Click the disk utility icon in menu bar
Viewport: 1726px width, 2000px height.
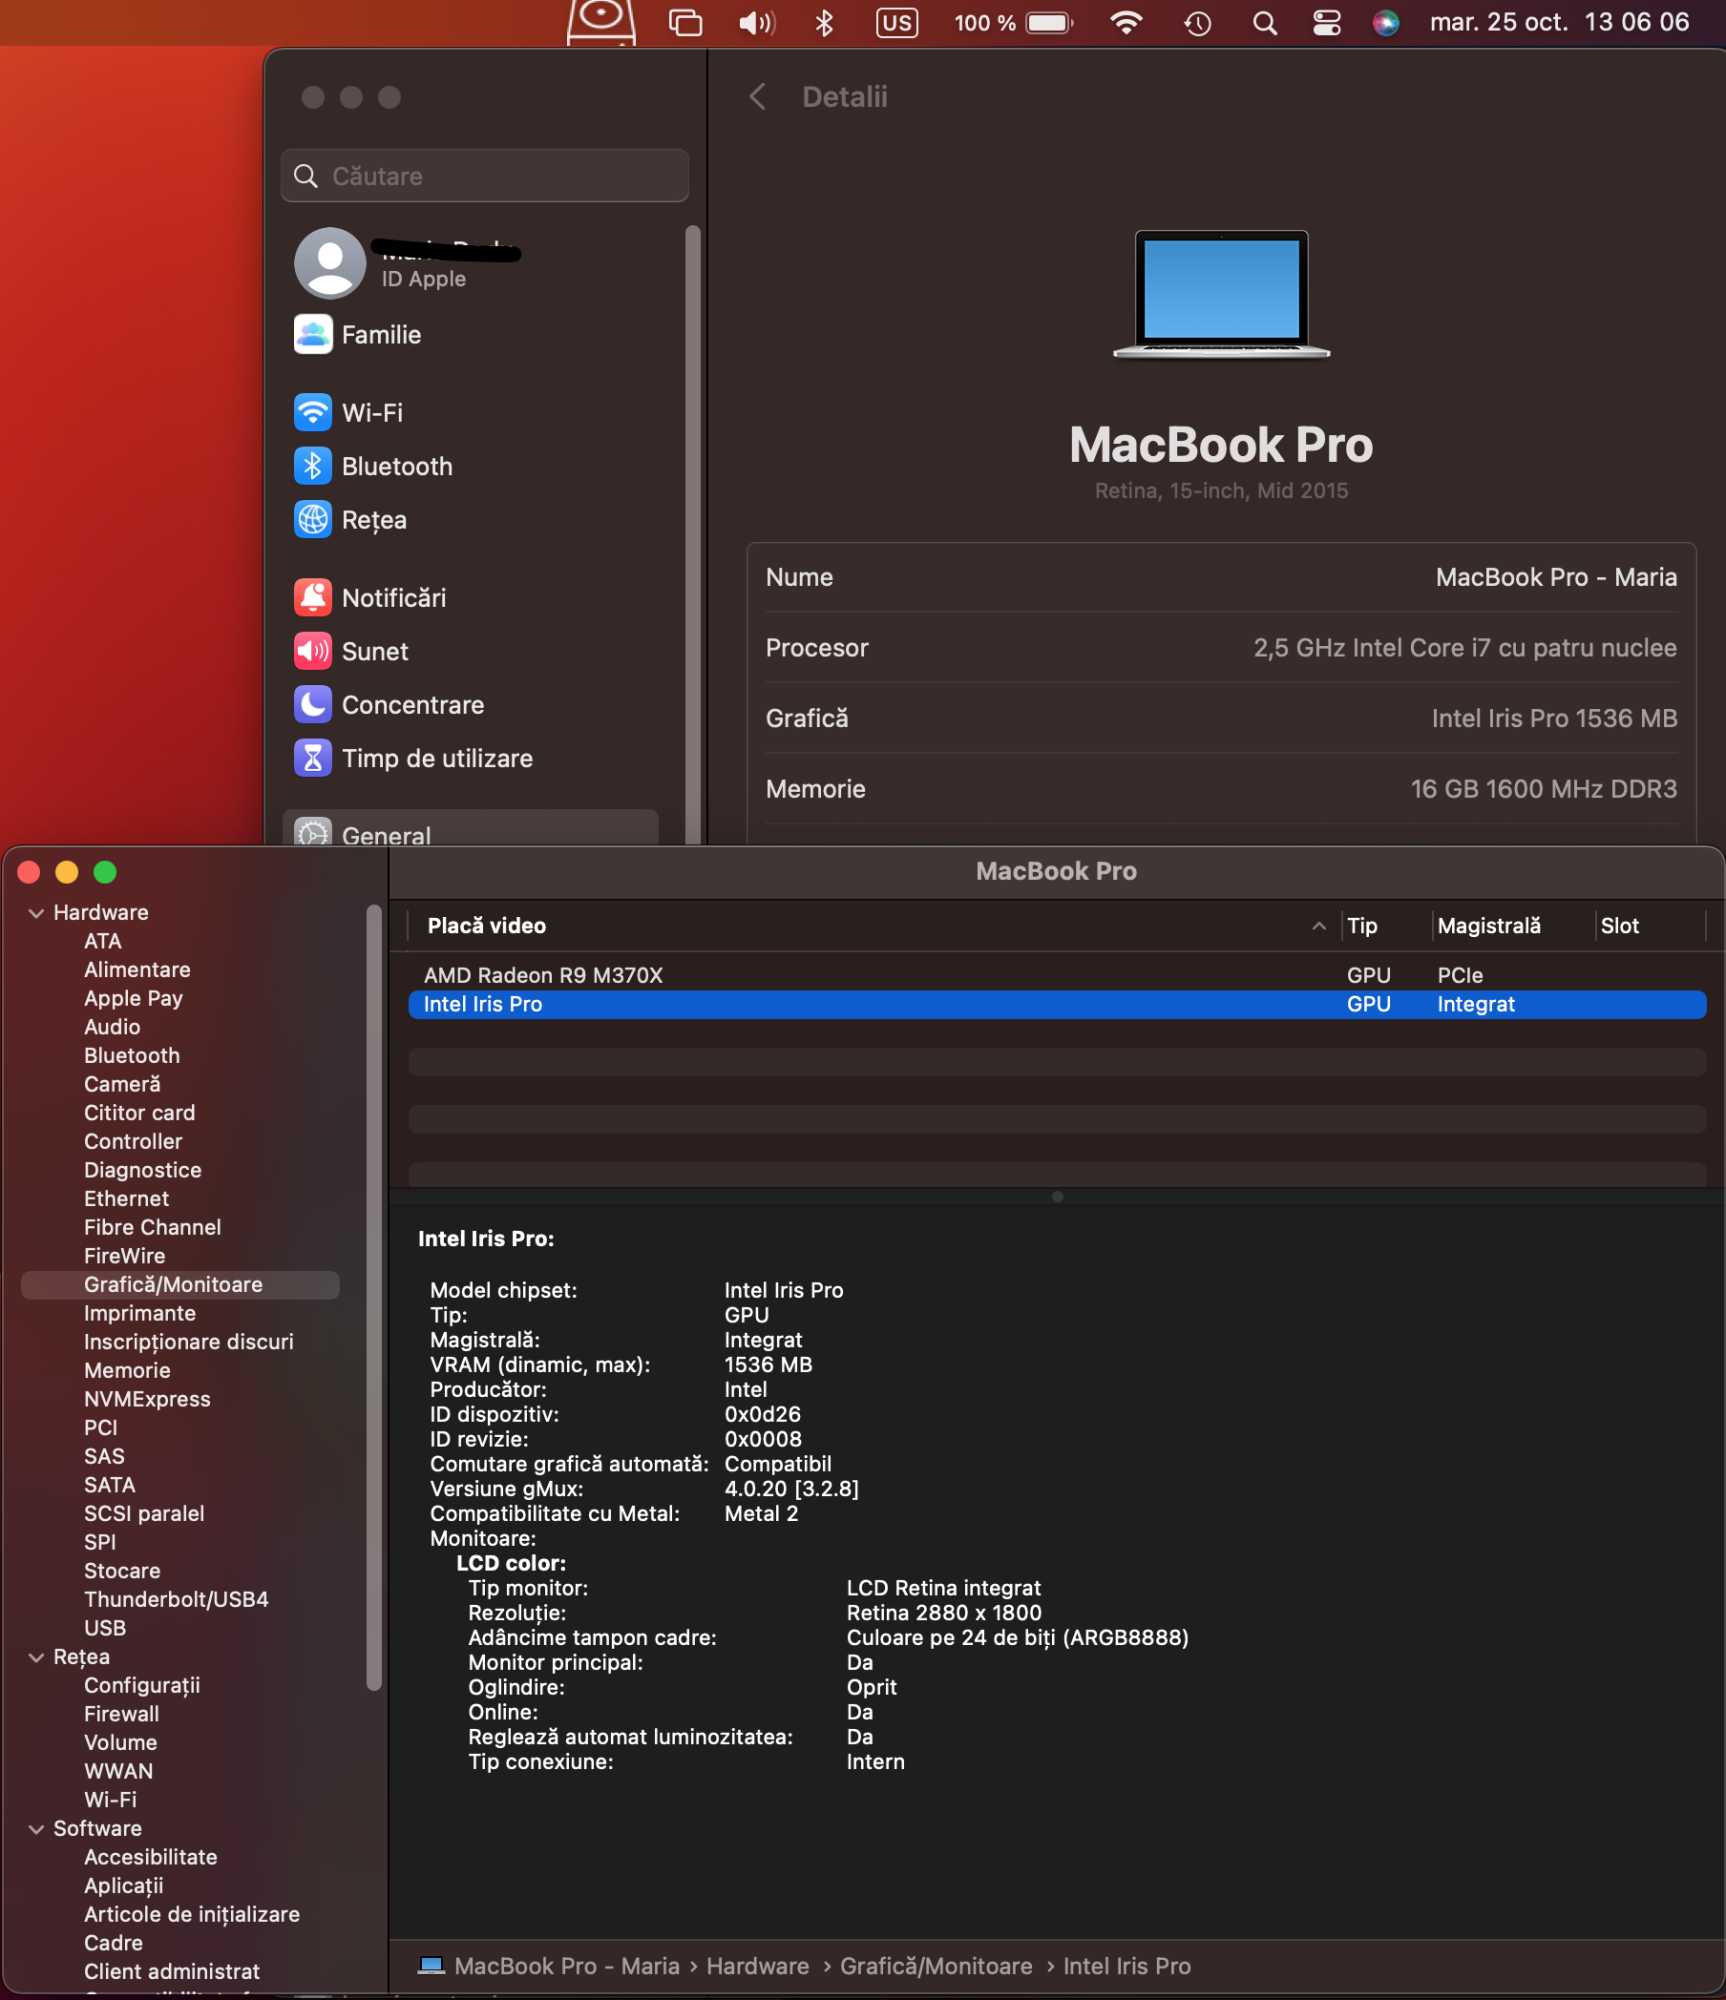(601, 22)
